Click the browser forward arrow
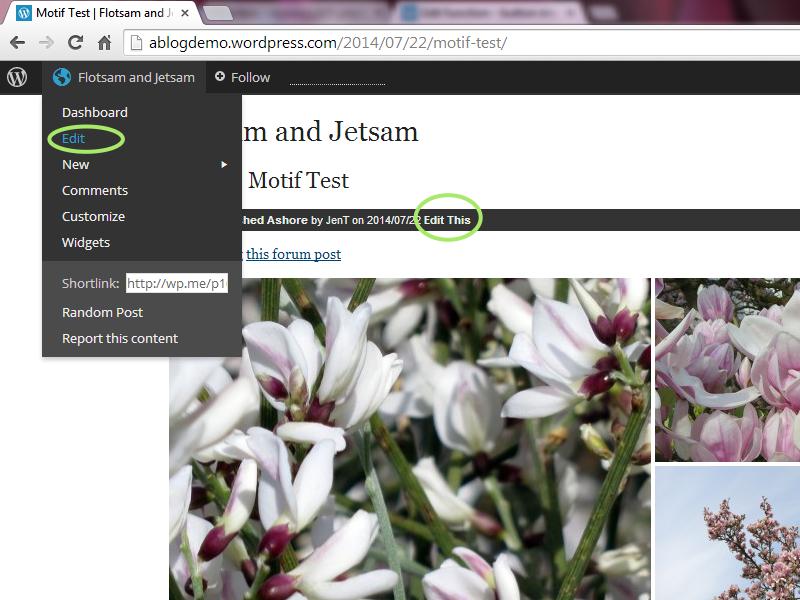The image size is (800, 600). pyautogui.click(x=46, y=43)
